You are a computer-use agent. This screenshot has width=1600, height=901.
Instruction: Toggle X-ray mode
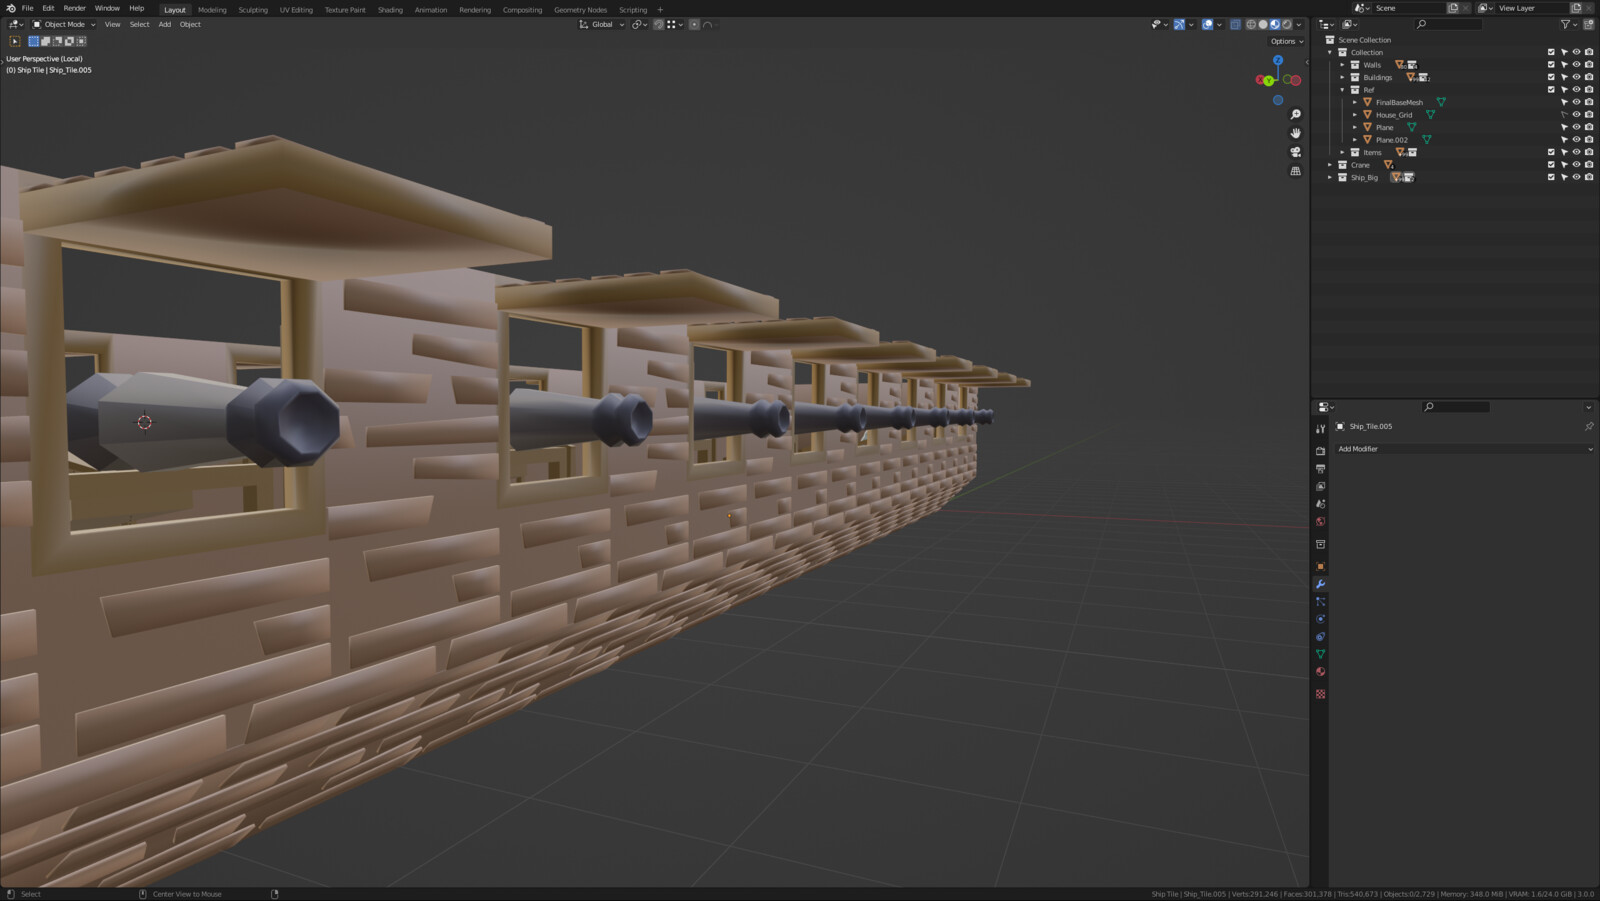click(1235, 24)
